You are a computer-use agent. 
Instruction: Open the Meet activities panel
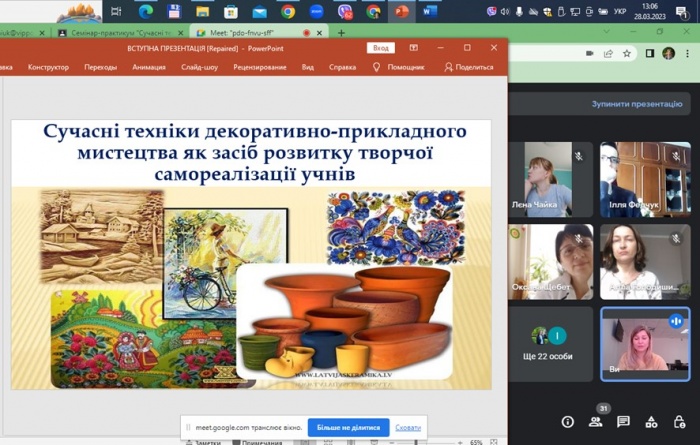point(652,422)
